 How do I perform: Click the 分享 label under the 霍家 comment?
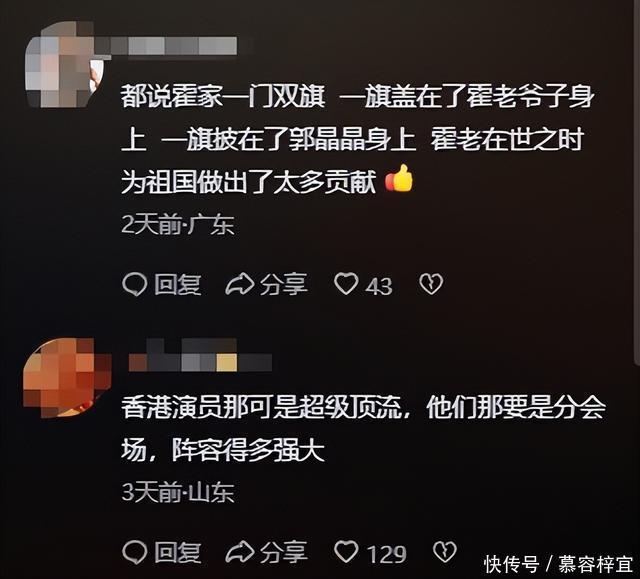click(284, 284)
